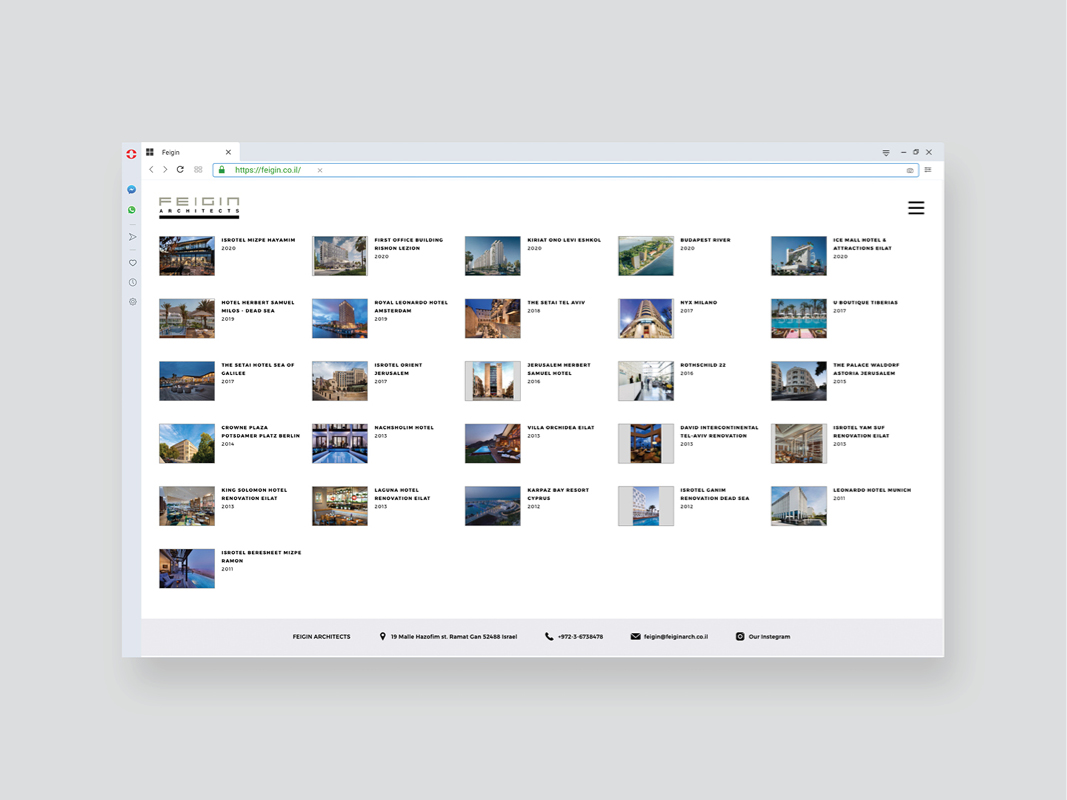Screen dimensions: 1067x800
Task: Open the Karpaz Bay Resort Cyprus thumbnail
Action: click(493, 506)
